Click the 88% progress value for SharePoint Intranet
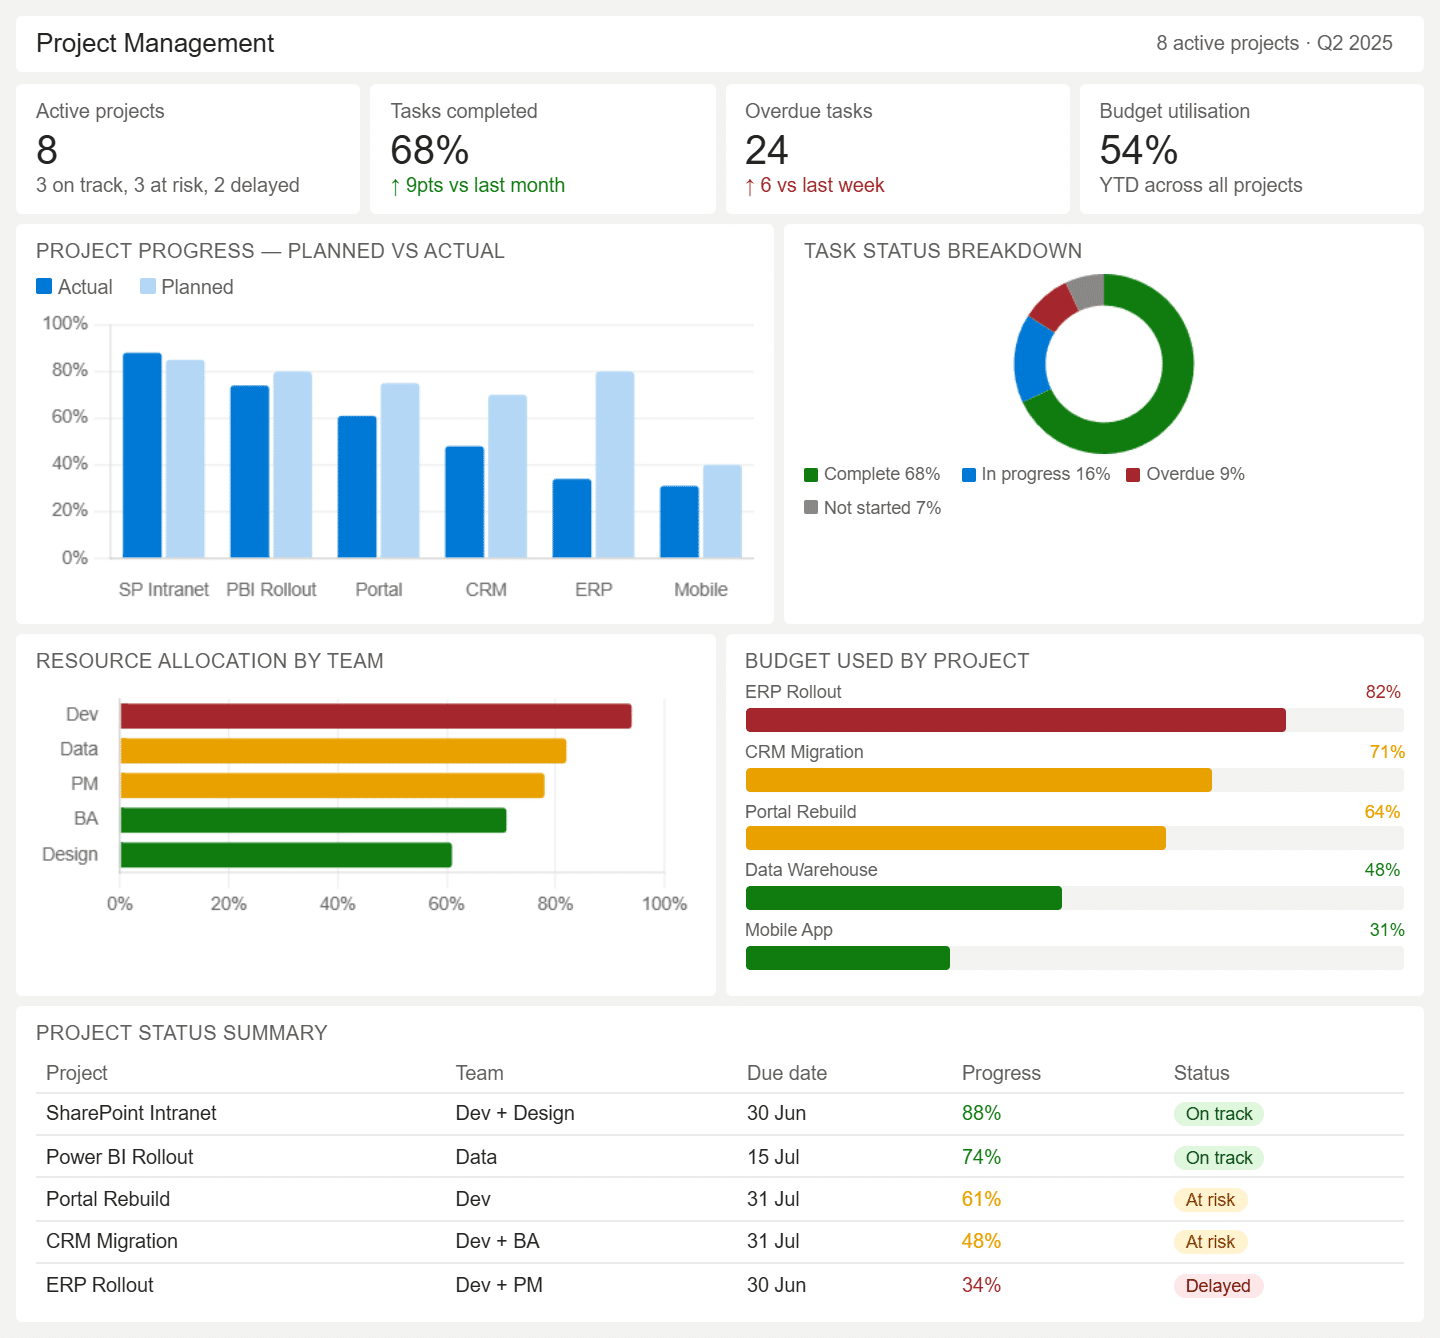 [981, 1113]
